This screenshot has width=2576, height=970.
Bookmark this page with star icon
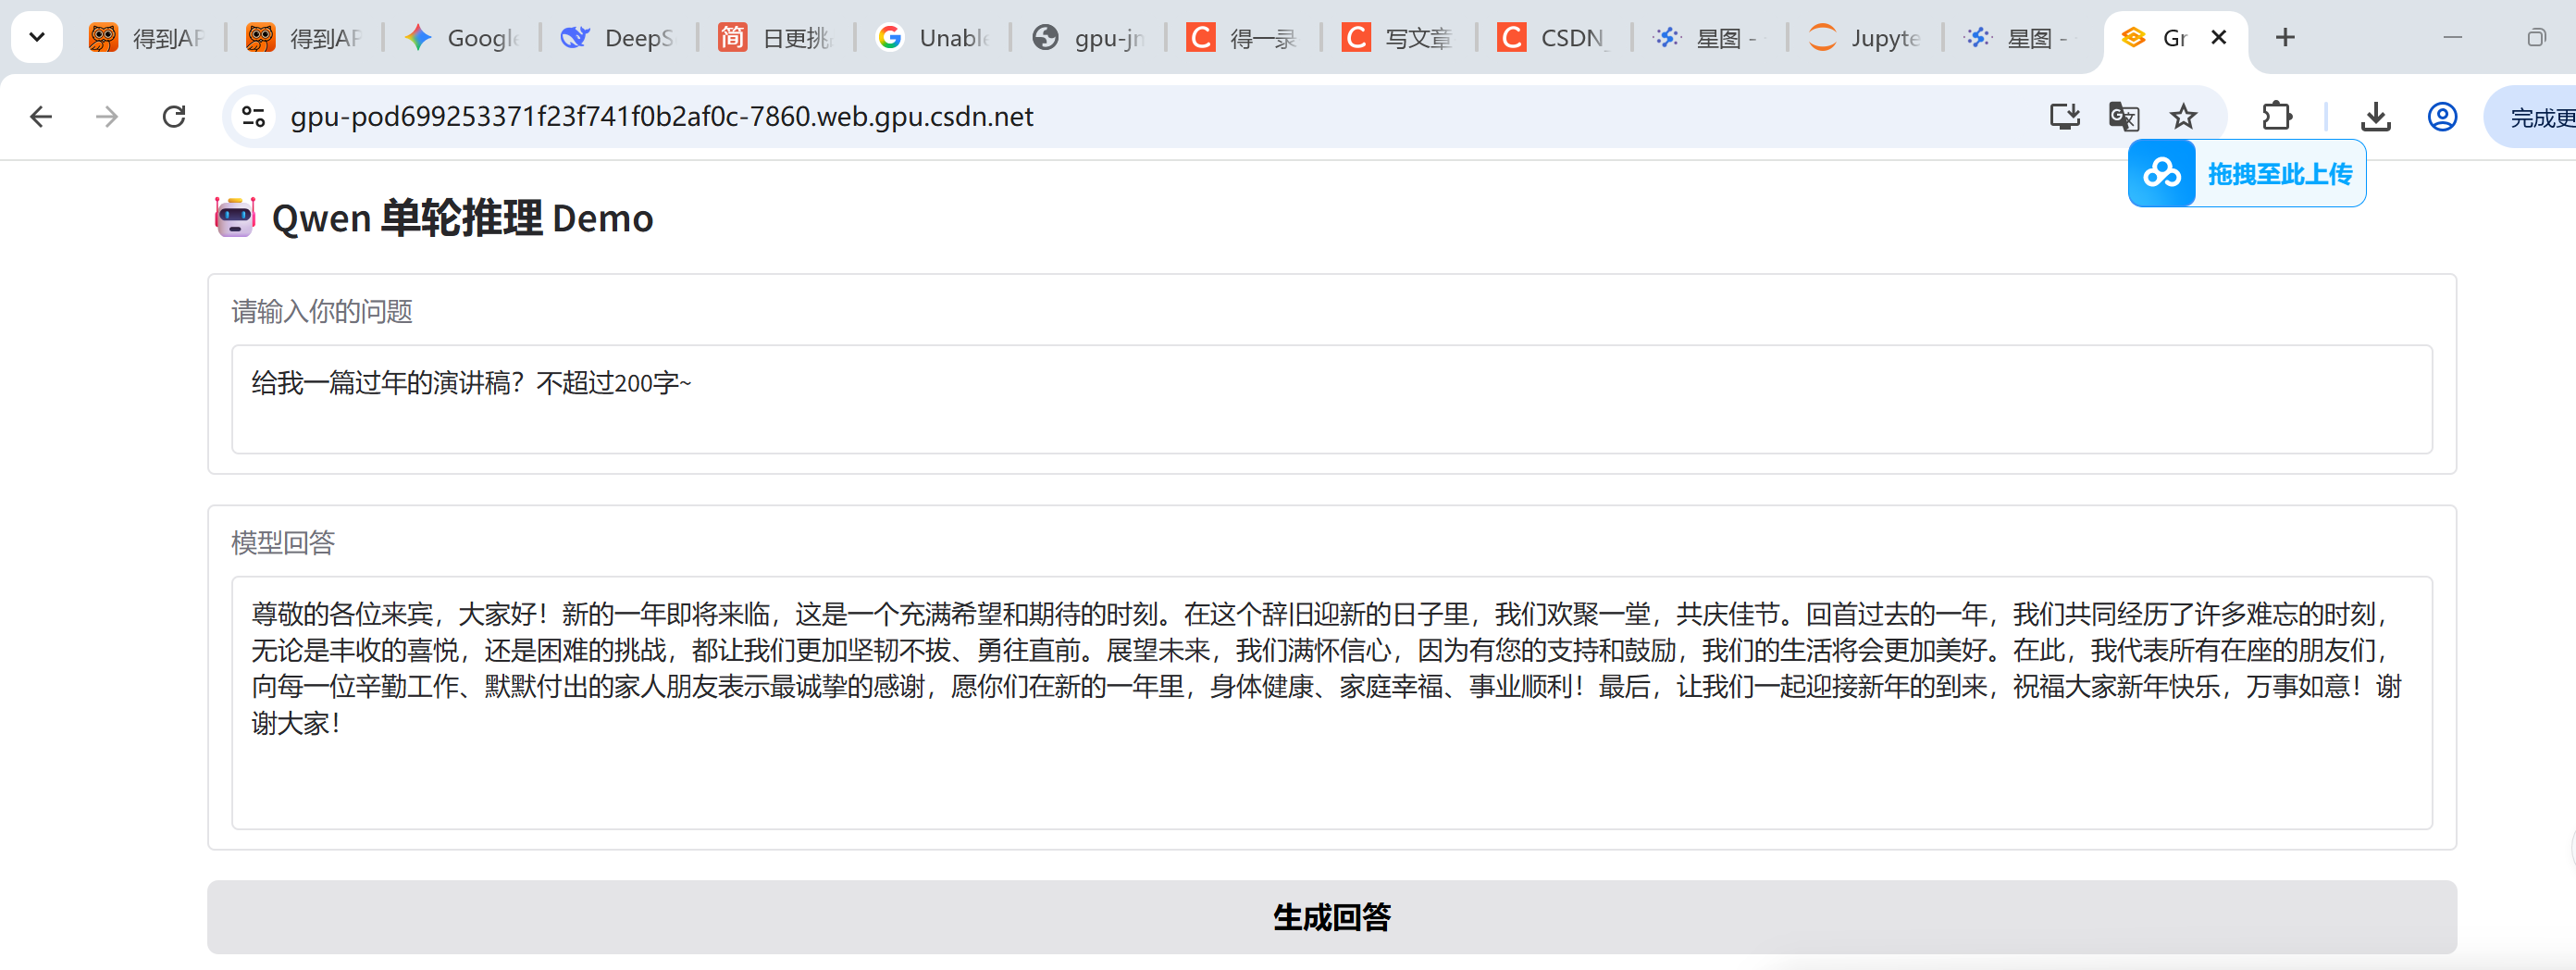2183,117
